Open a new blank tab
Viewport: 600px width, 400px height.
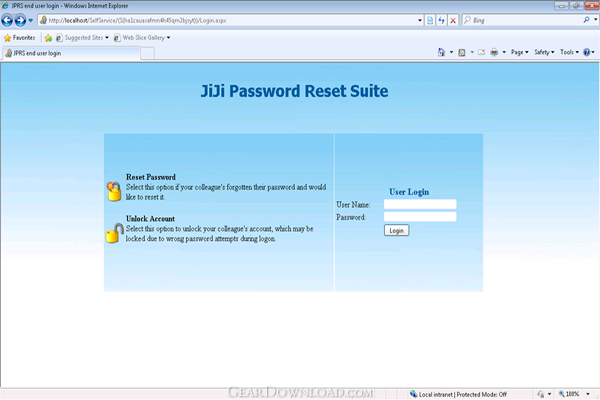point(147,53)
